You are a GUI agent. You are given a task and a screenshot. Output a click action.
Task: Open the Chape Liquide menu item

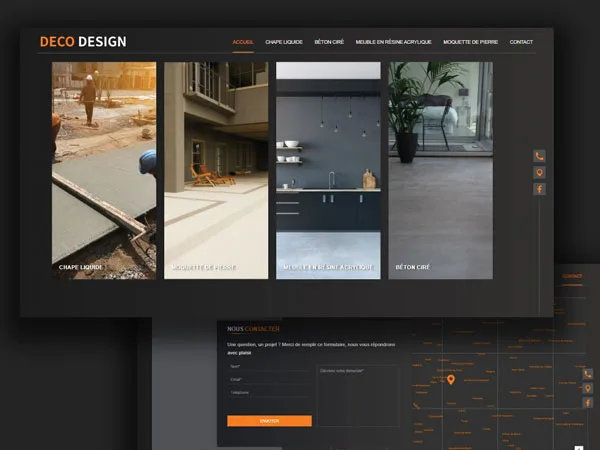click(284, 42)
